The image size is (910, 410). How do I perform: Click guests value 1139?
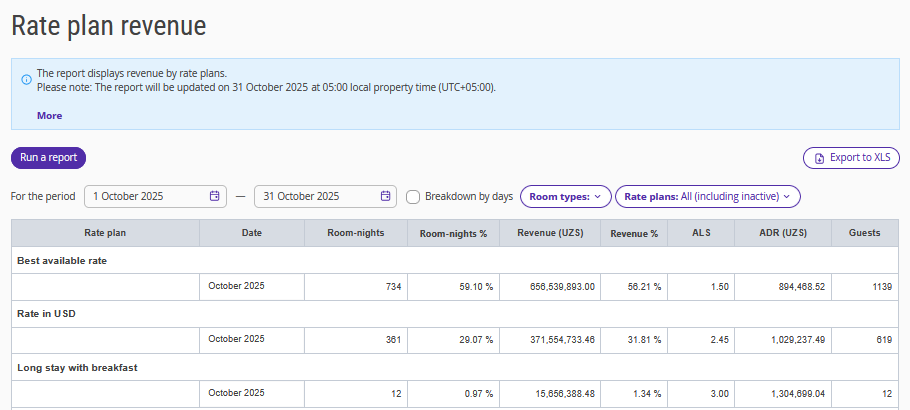coord(882,286)
